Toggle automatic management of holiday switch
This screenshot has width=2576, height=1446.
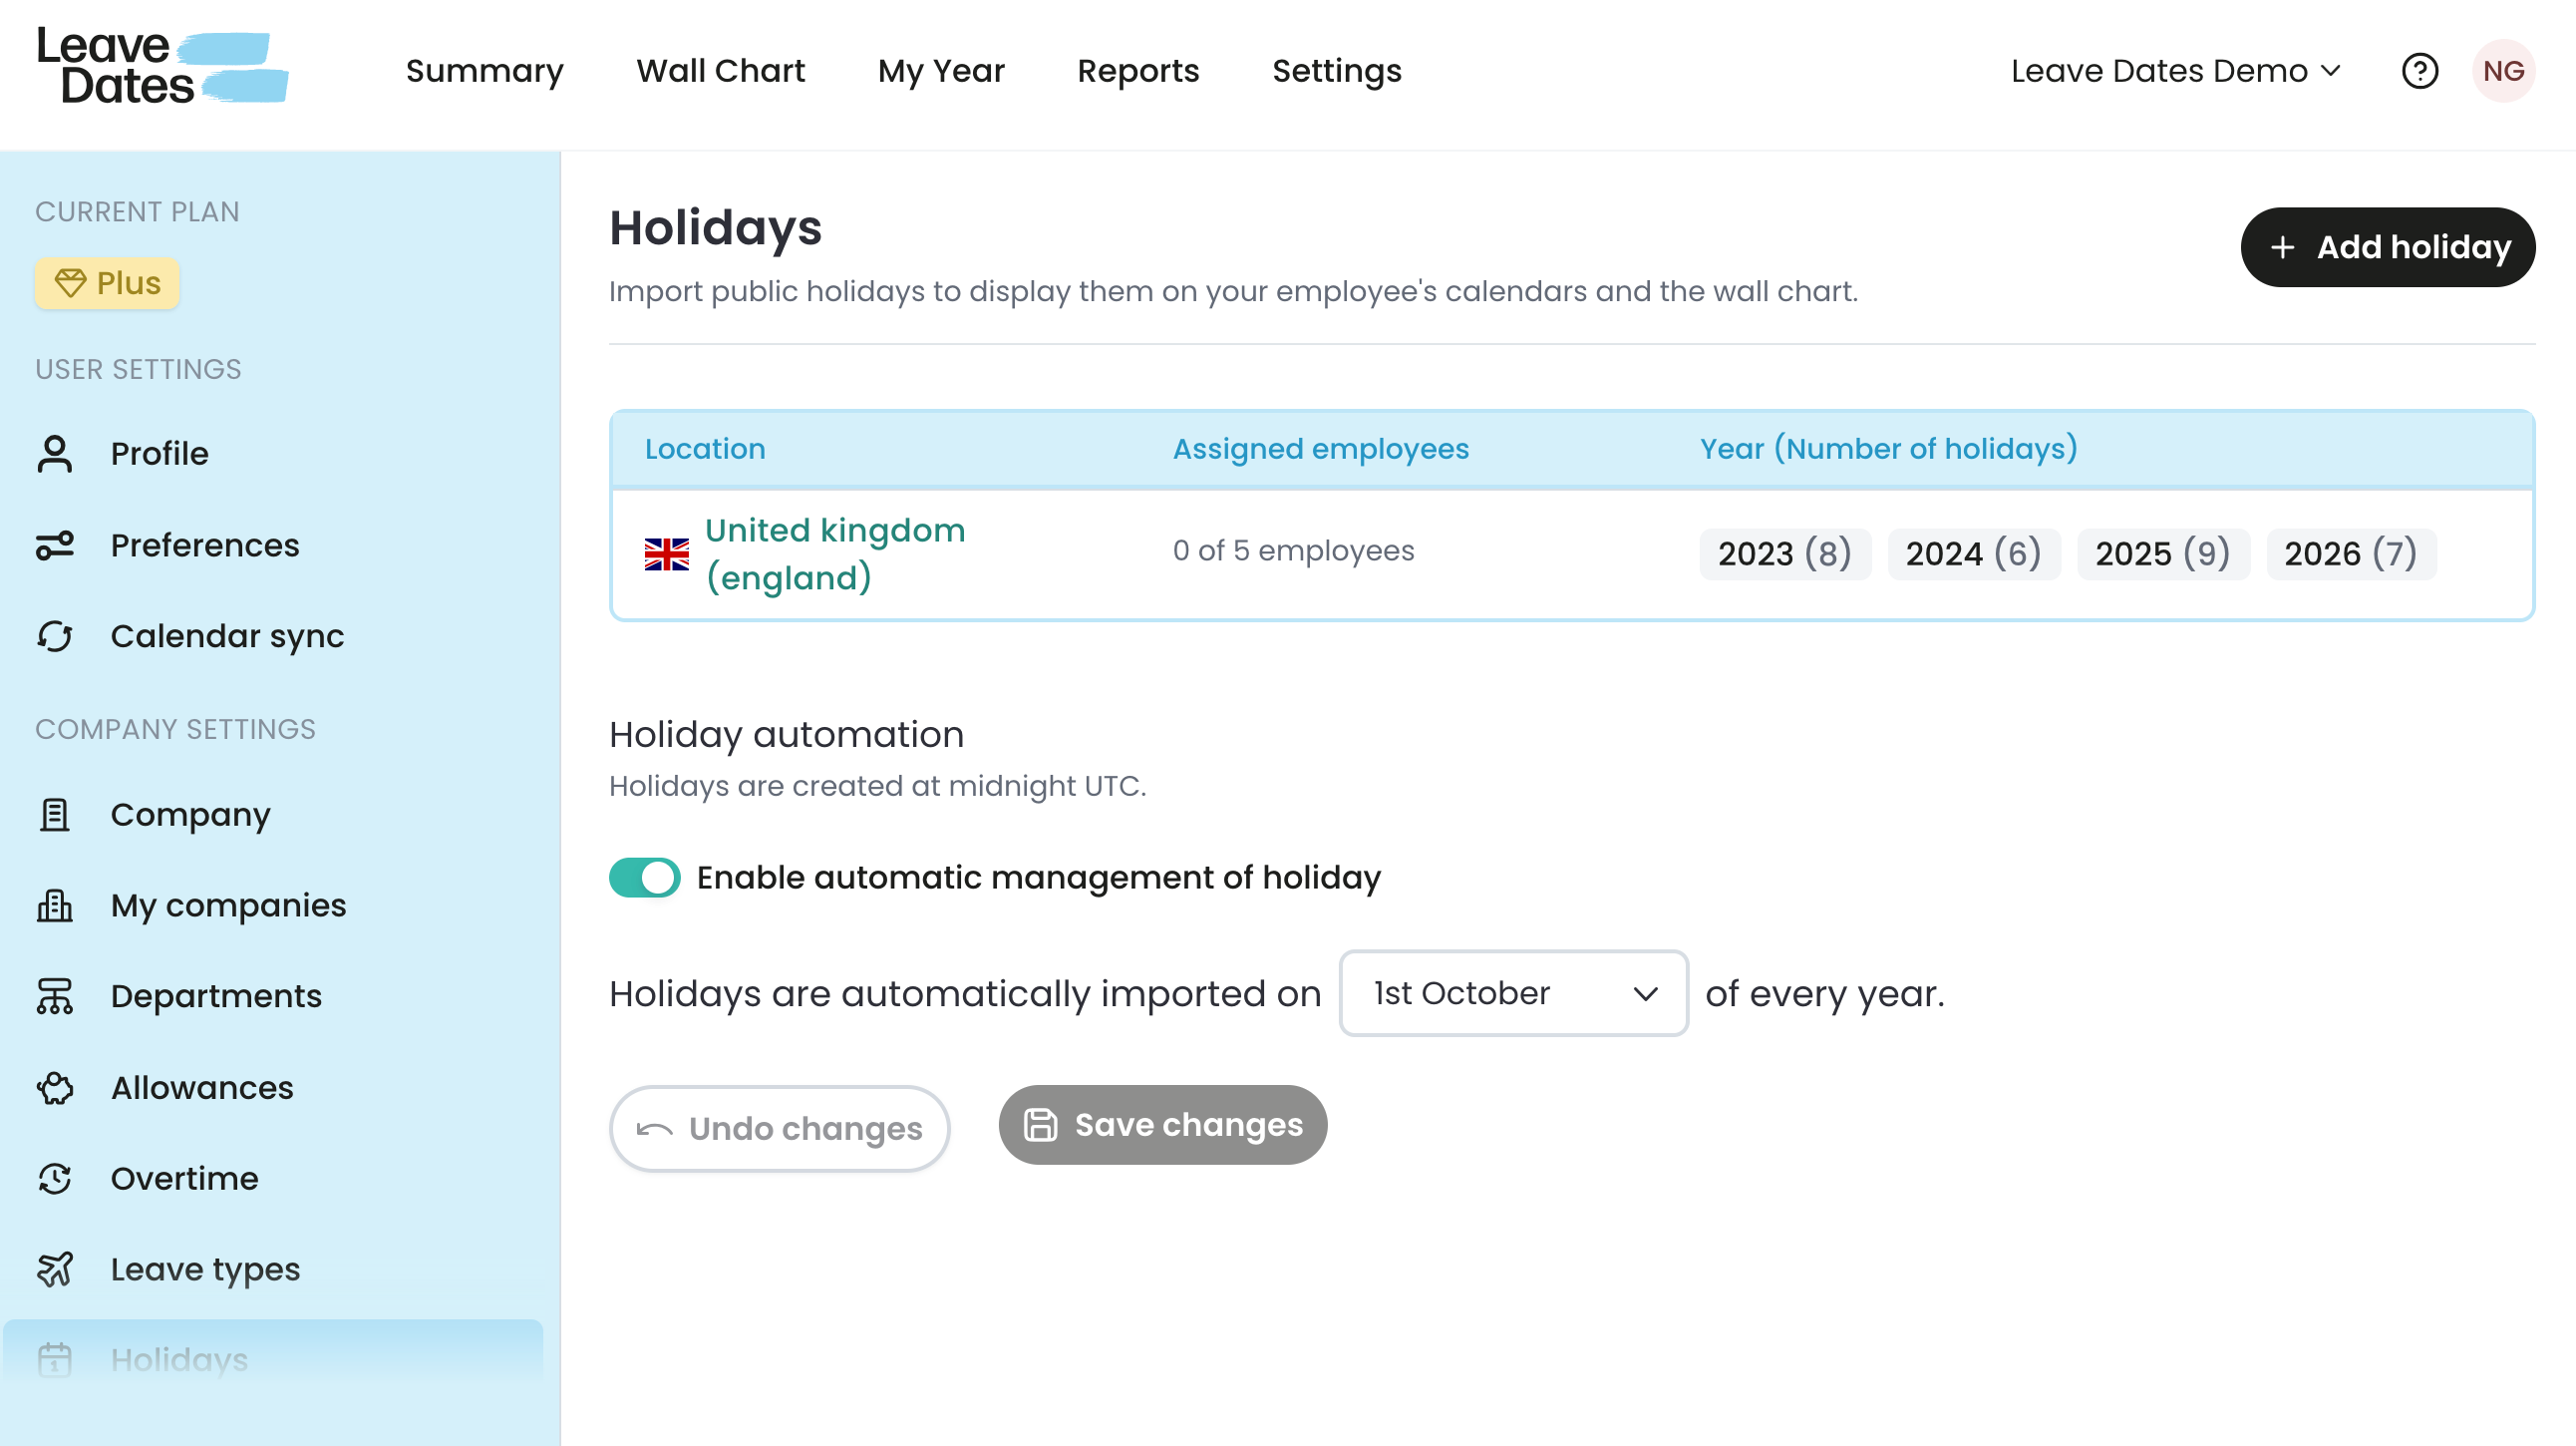pos(644,877)
